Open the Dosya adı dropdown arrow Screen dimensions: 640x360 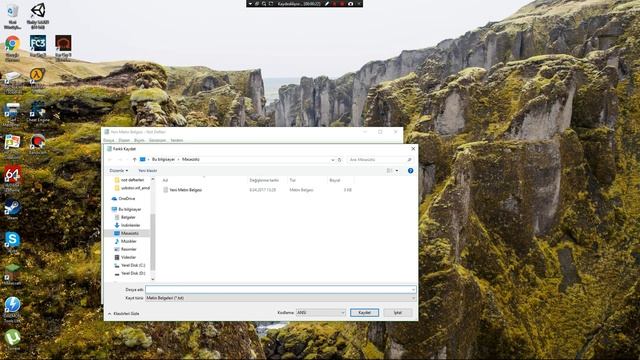point(413,289)
